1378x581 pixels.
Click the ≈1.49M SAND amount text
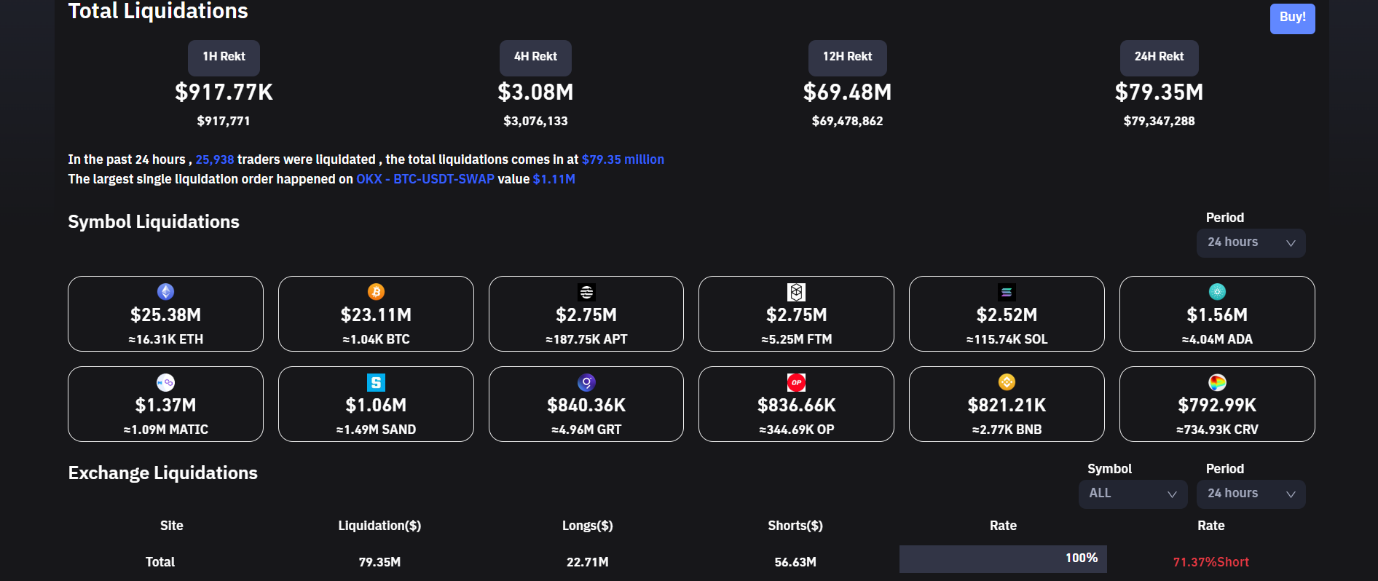(376, 429)
